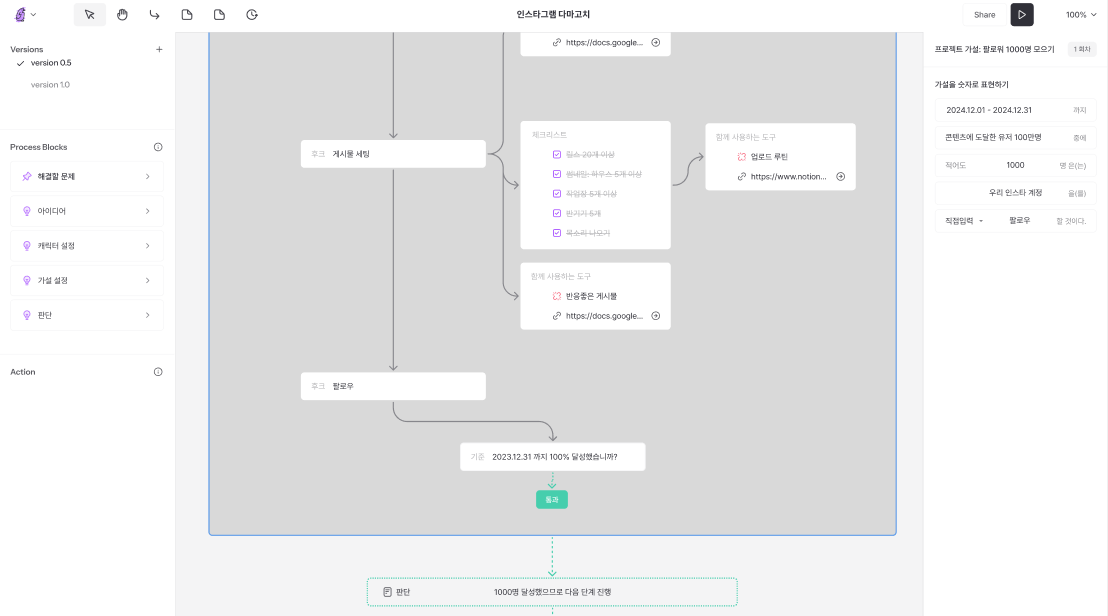Expand the 가설 설정 process block

[86, 281]
